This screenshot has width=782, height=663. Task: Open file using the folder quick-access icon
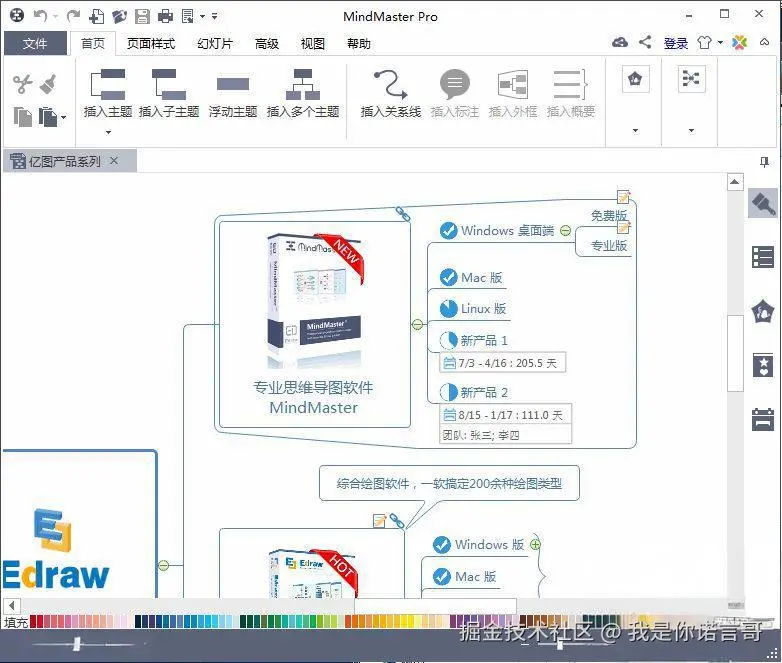[x=119, y=16]
